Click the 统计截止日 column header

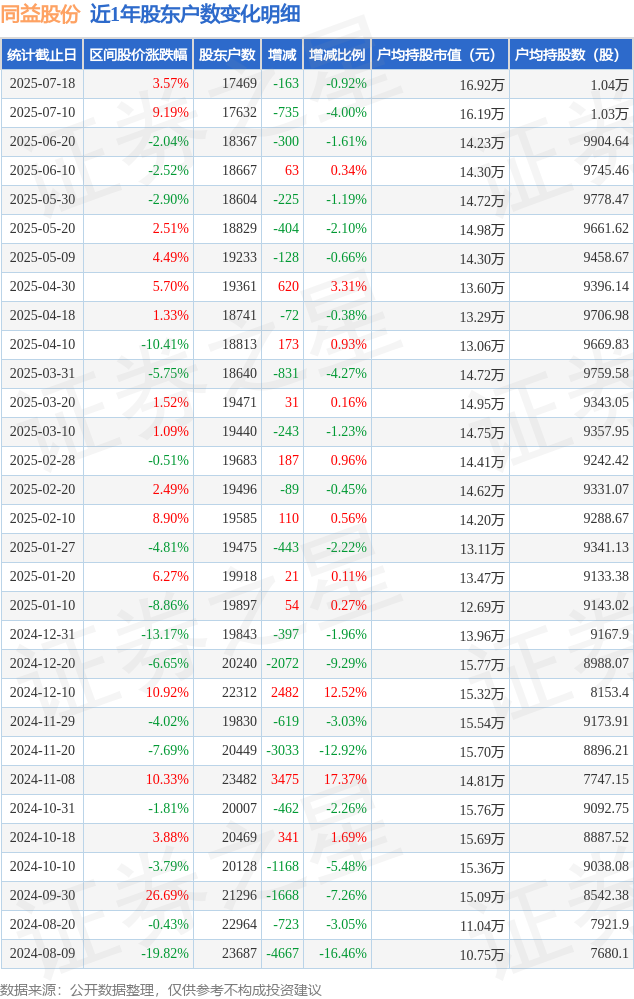coord(42,55)
